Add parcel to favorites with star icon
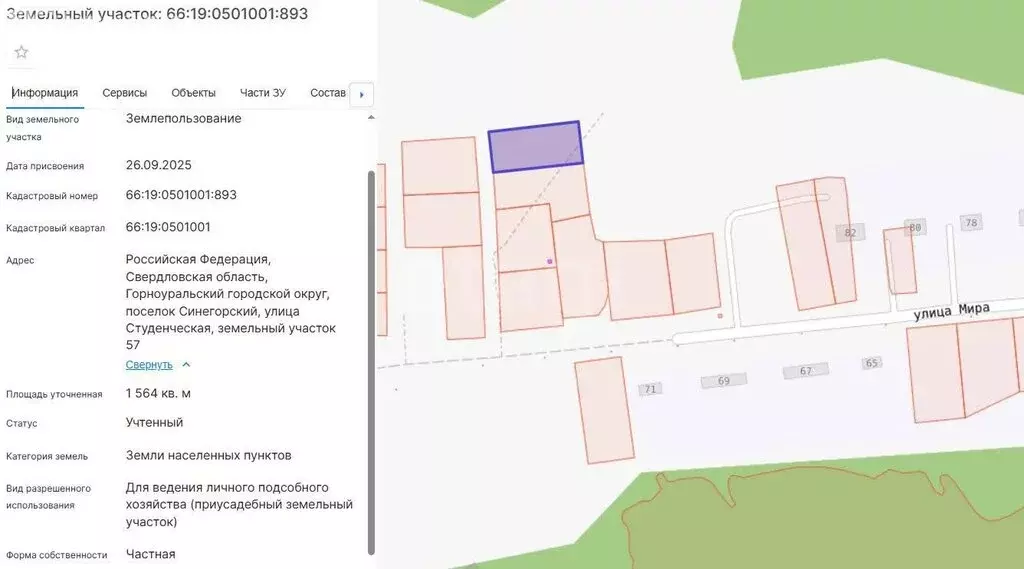The height and width of the screenshot is (569, 1024). tap(21, 52)
